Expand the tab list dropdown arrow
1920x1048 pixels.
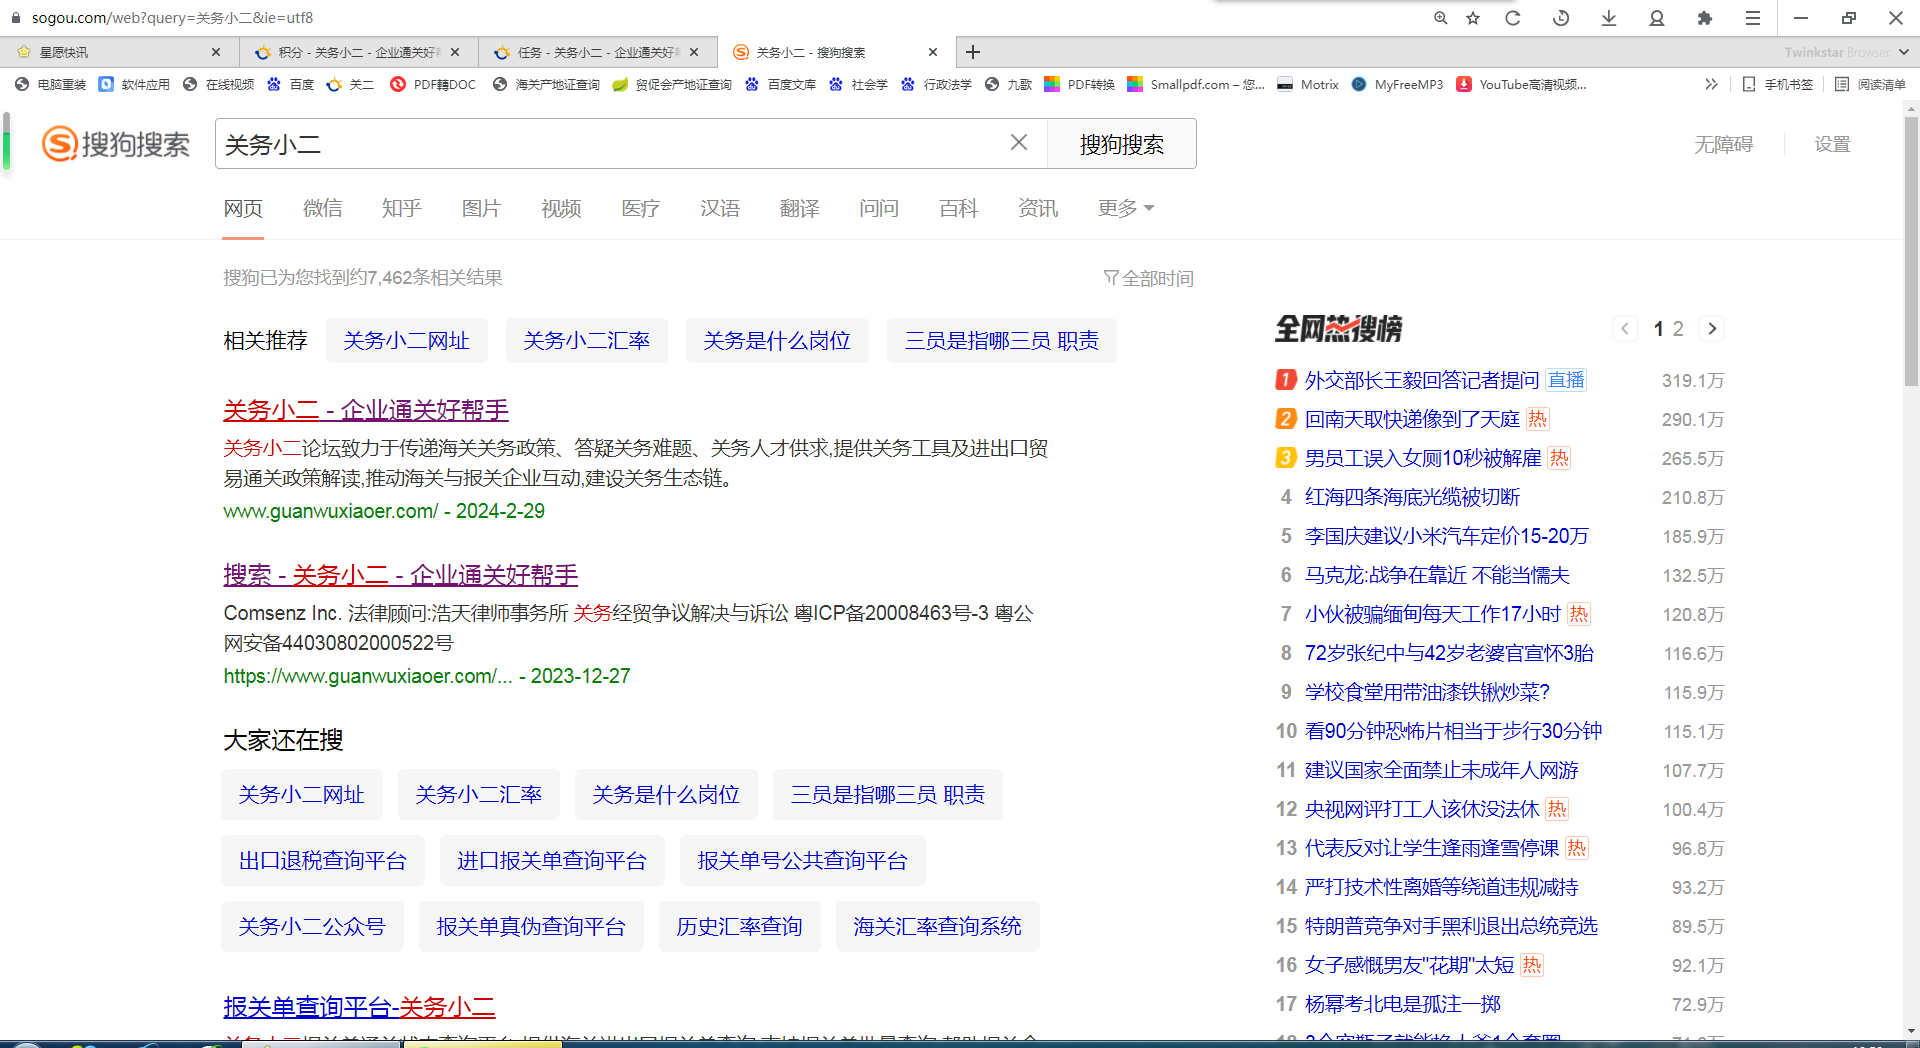click(x=1903, y=52)
